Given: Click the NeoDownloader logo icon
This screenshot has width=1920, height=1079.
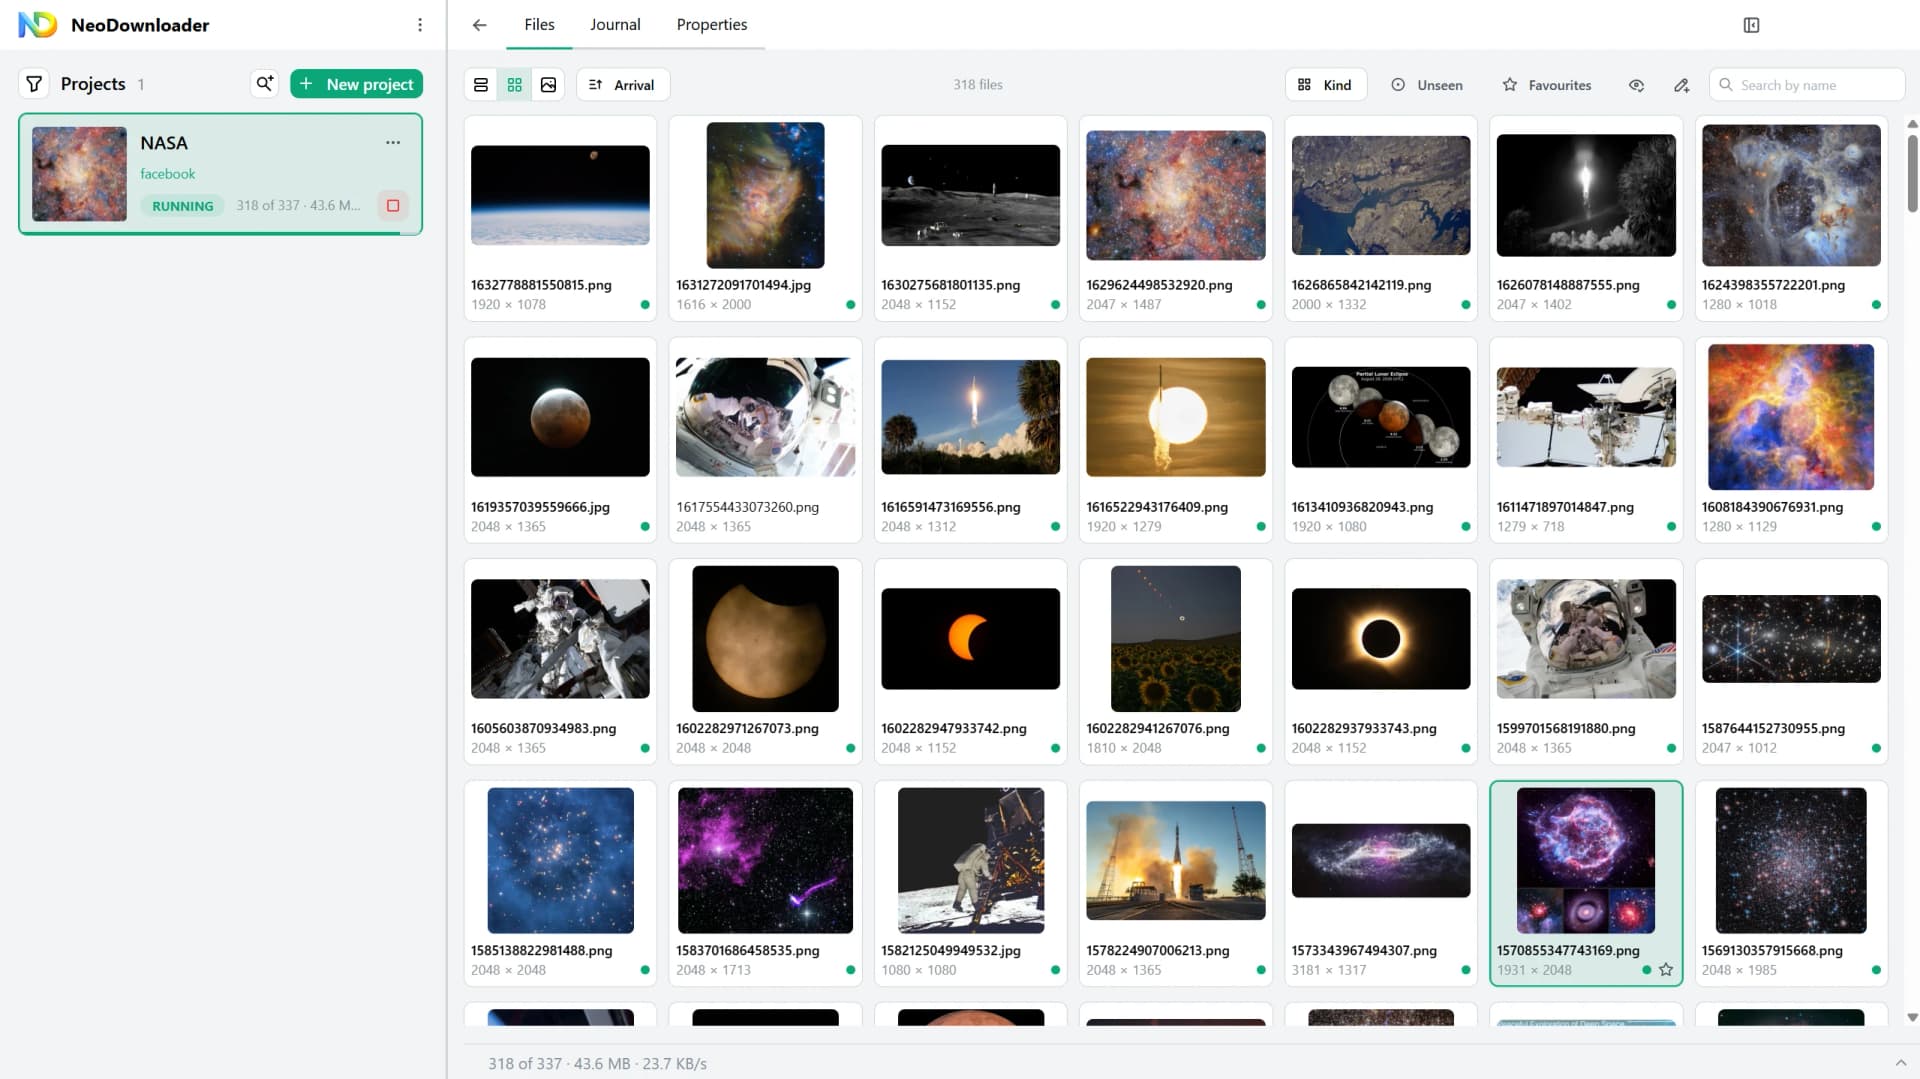Looking at the screenshot, I should point(38,25).
